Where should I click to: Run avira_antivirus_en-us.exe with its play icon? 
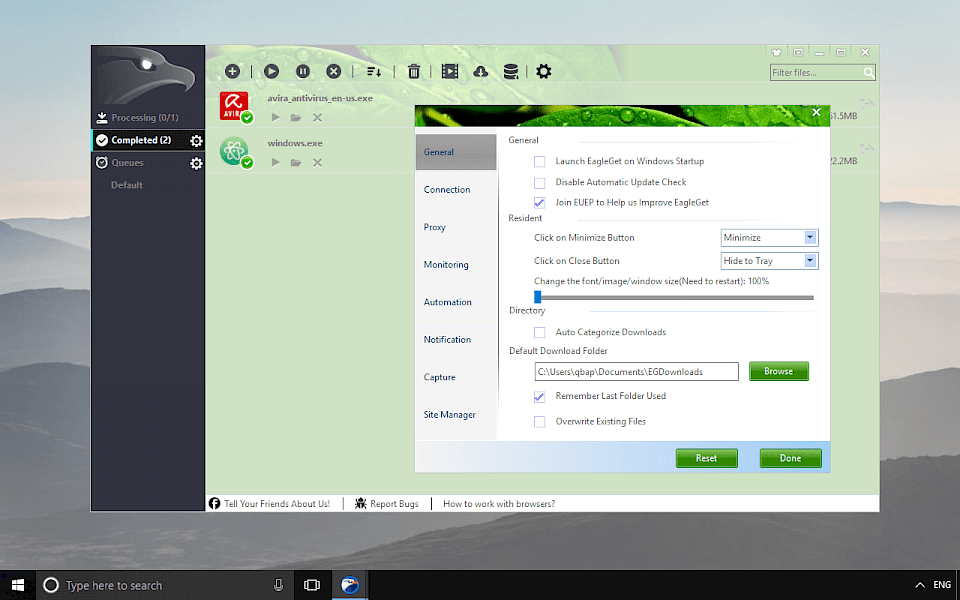[x=276, y=118]
